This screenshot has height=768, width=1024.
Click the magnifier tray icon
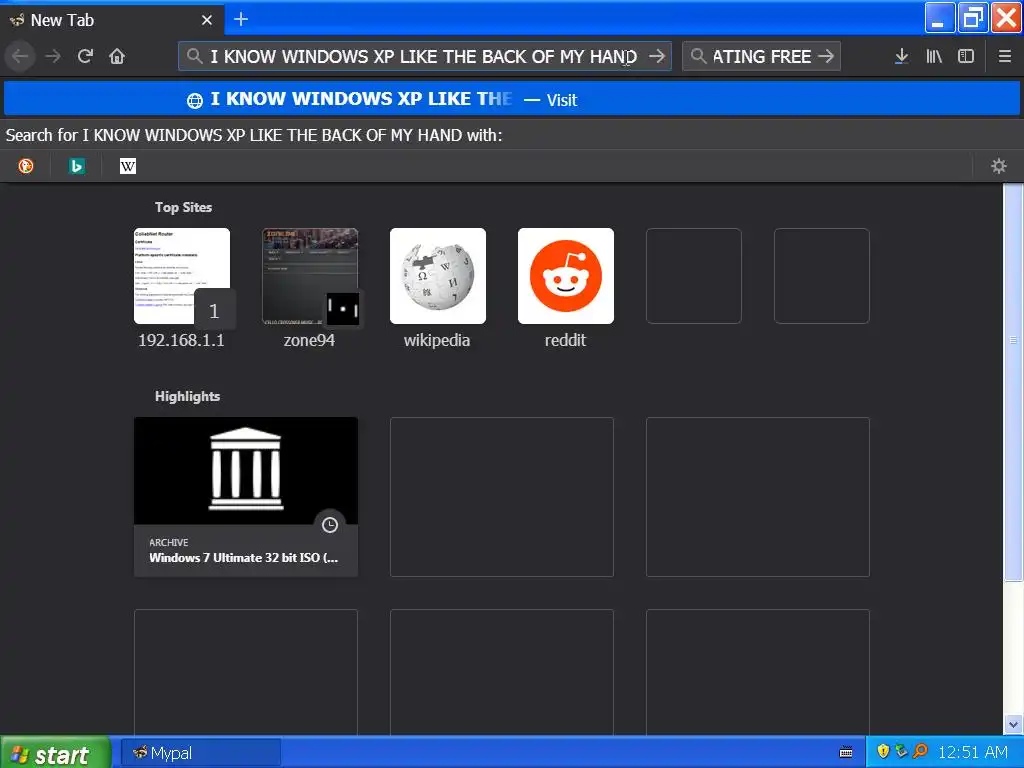pyautogui.click(x=920, y=752)
